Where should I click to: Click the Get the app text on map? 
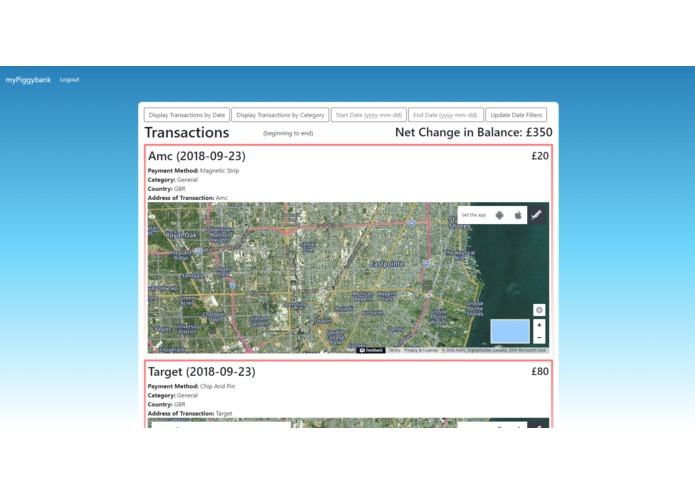(474, 215)
